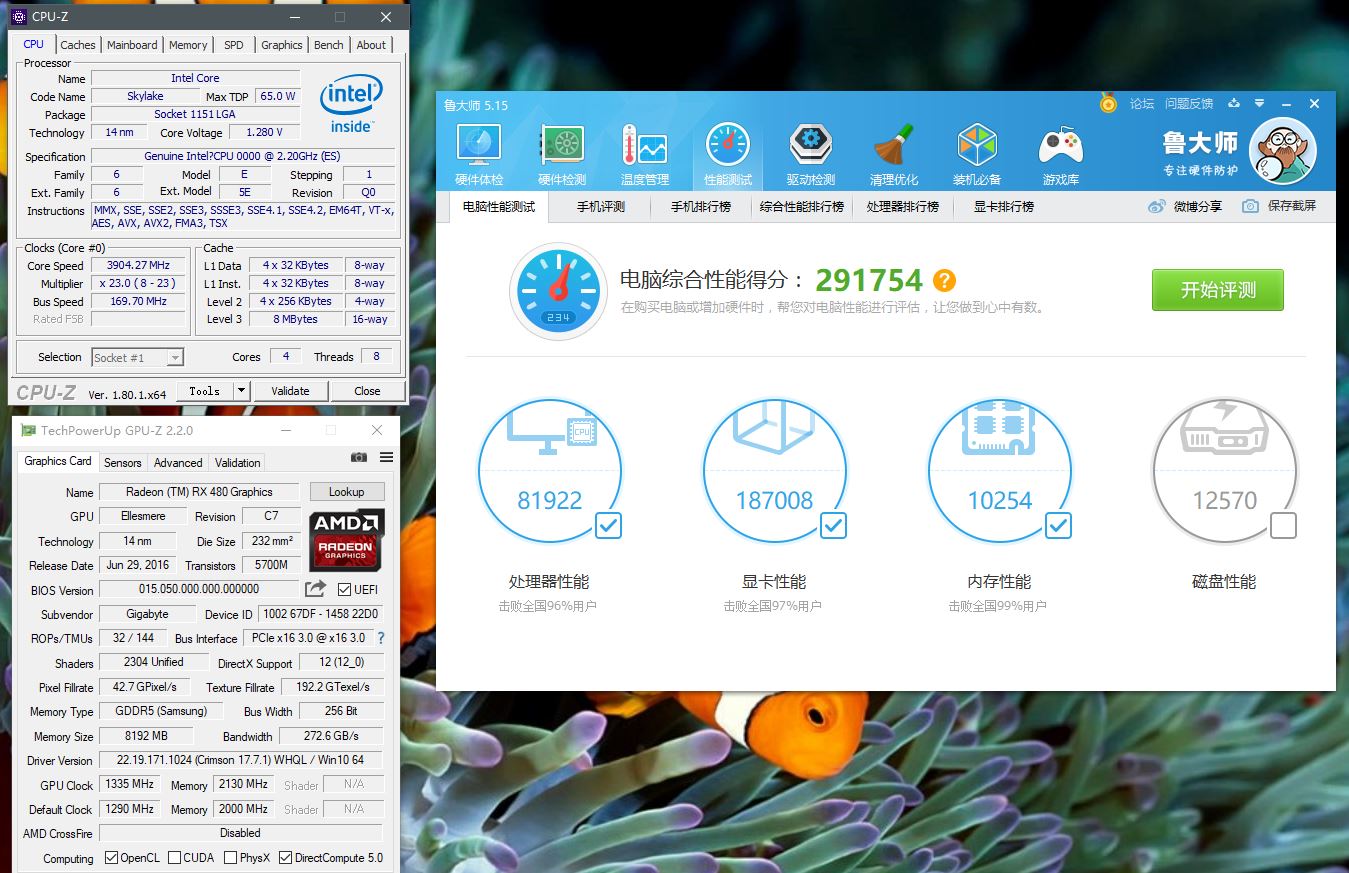Open 驱动检测 driver detection
The height and width of the screenshot is (873, 1349).
click(810, 154)
